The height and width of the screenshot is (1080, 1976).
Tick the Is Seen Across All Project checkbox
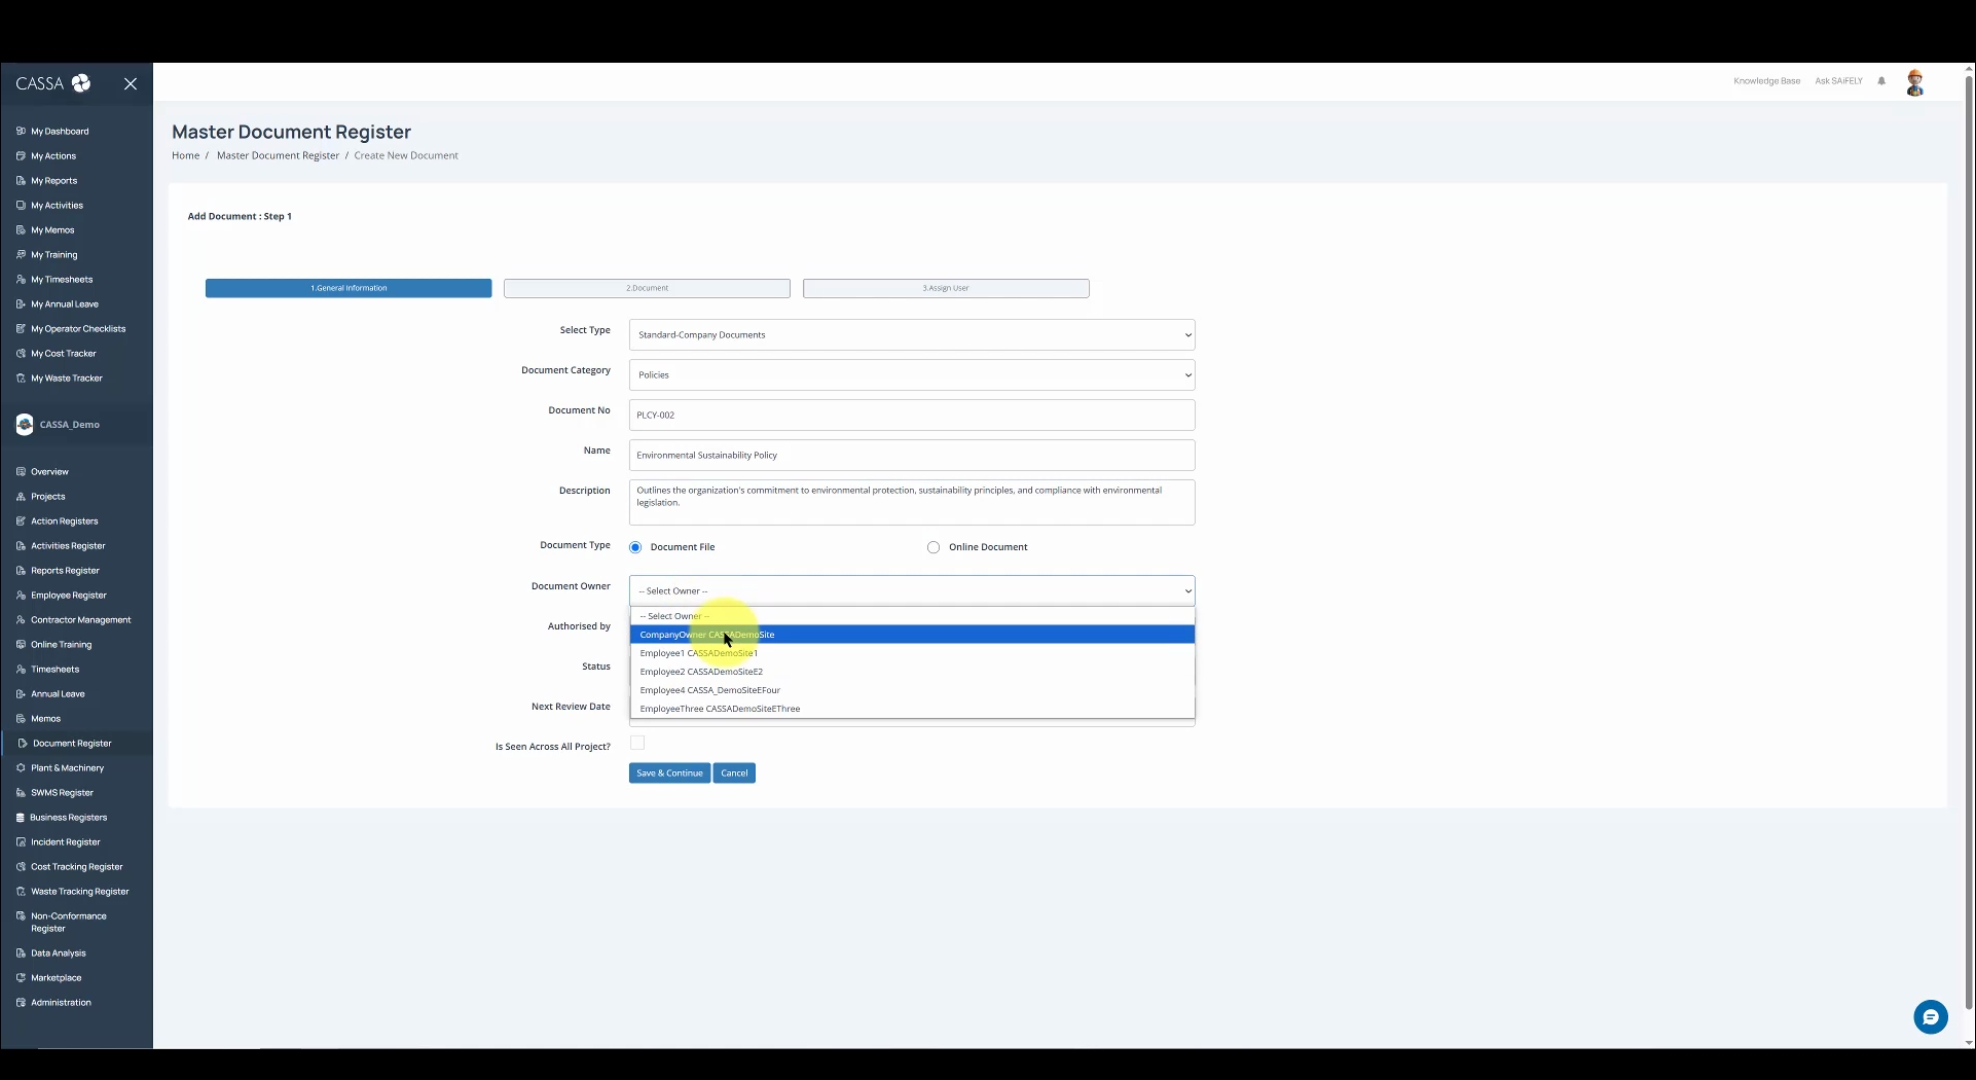(637, 743)
